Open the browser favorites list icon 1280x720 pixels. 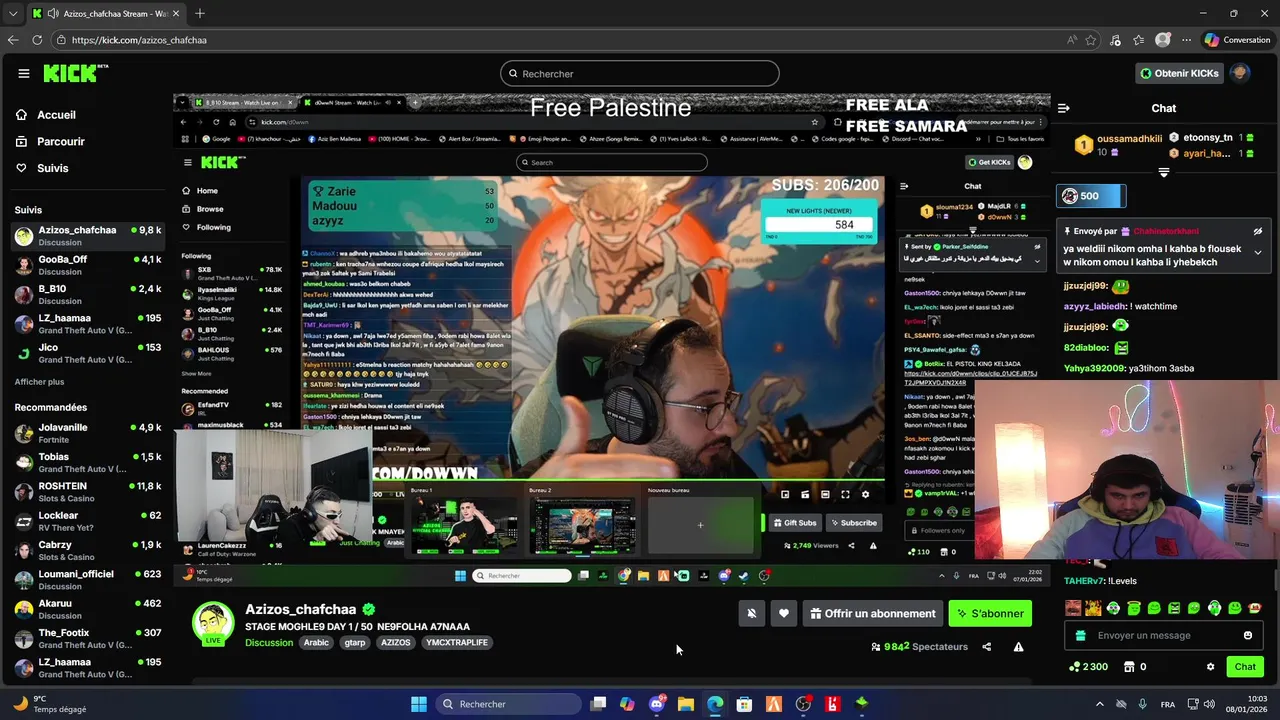pos(1139,40)
